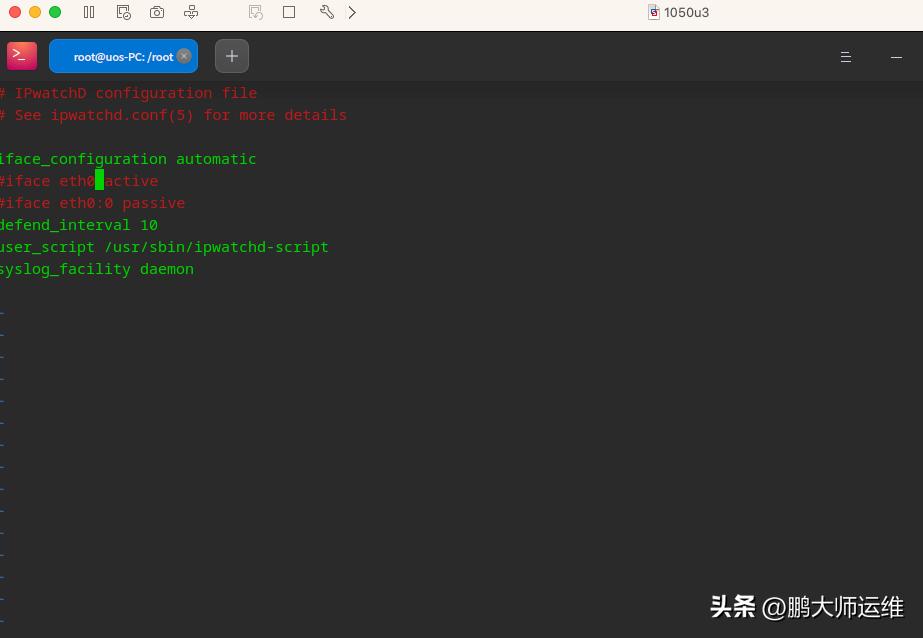Open VM settings with the wrench icon

click(324, 12)
